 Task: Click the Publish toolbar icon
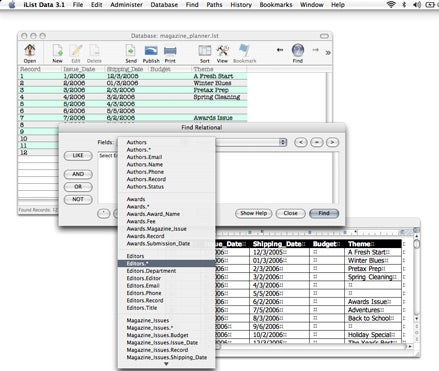(151, 53)
